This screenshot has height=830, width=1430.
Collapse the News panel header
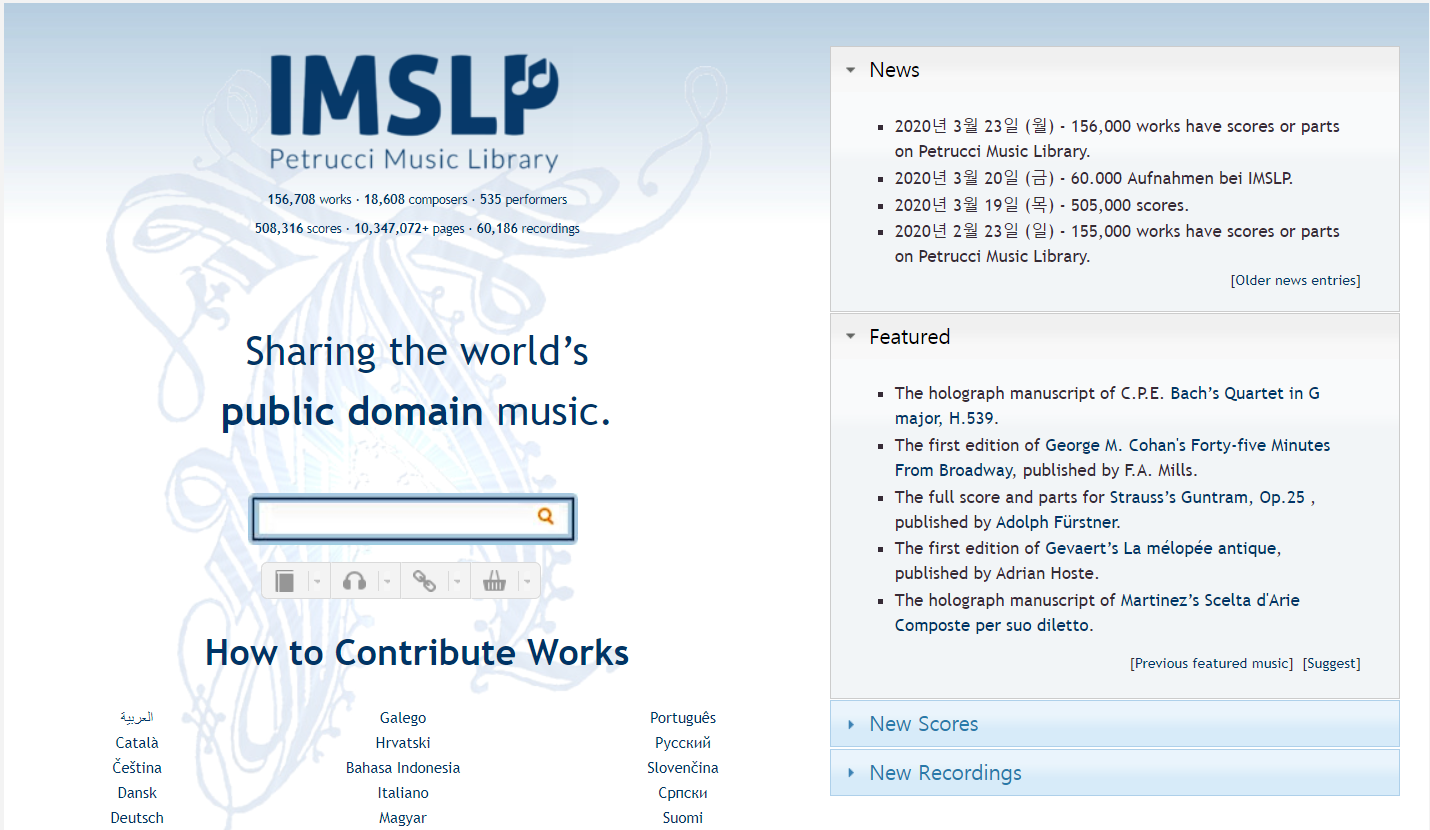click(1114, 70)
